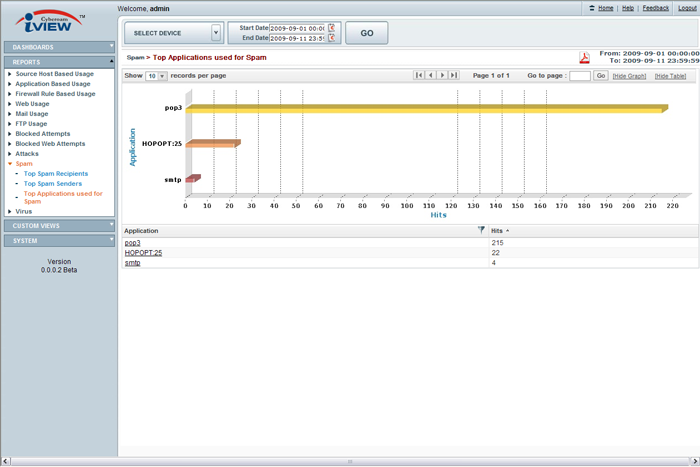The width and height of the screenshot is (700, 467).
Task: Click Logout link
Action: 687,8
